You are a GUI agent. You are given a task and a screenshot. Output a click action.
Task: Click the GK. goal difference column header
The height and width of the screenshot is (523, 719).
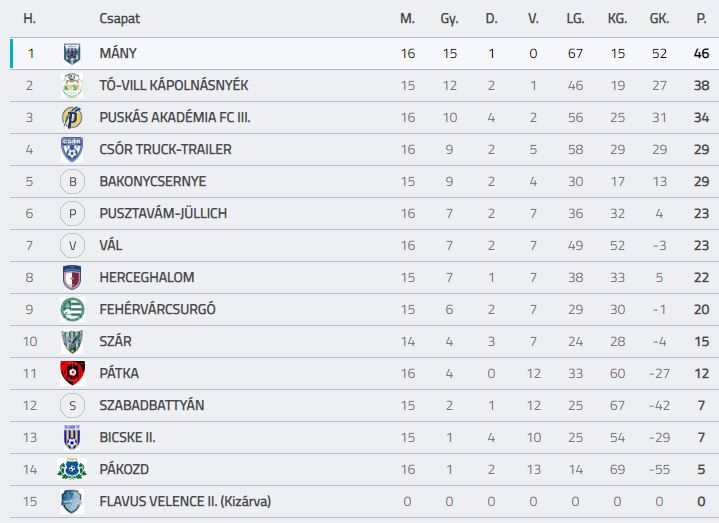(659, 19)
